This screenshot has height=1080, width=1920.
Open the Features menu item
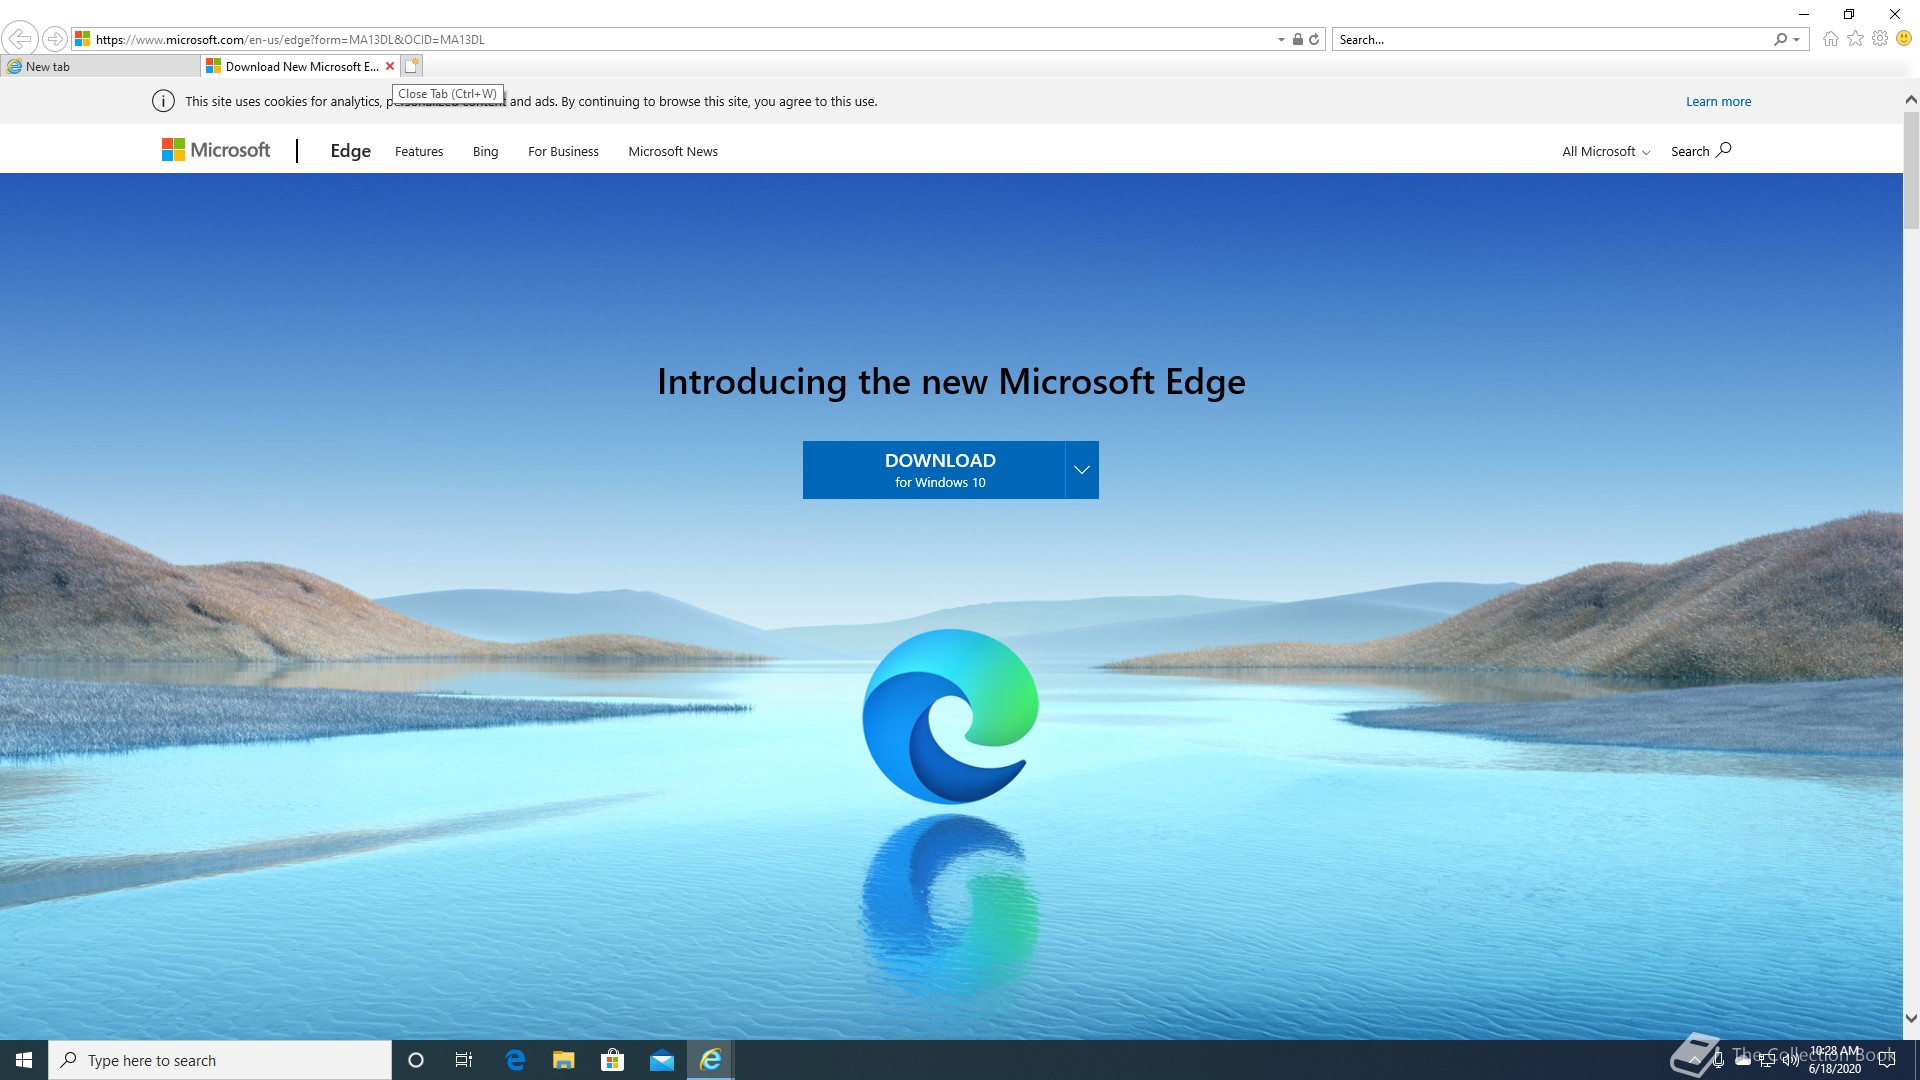419,152
